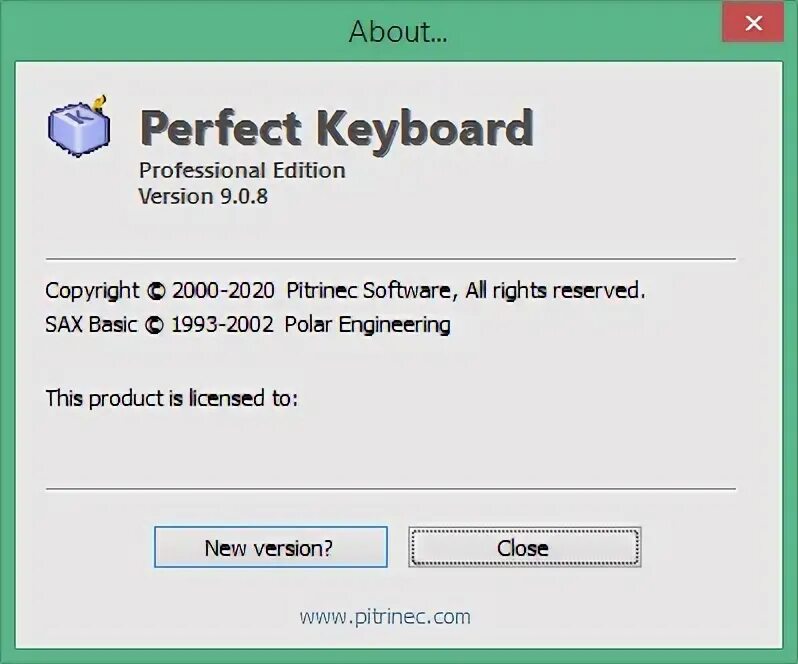Click the copyright symbol before 1993-2002
Image resolution: width=798 pixels, height=664 pixels.
(x=154, y=325)
